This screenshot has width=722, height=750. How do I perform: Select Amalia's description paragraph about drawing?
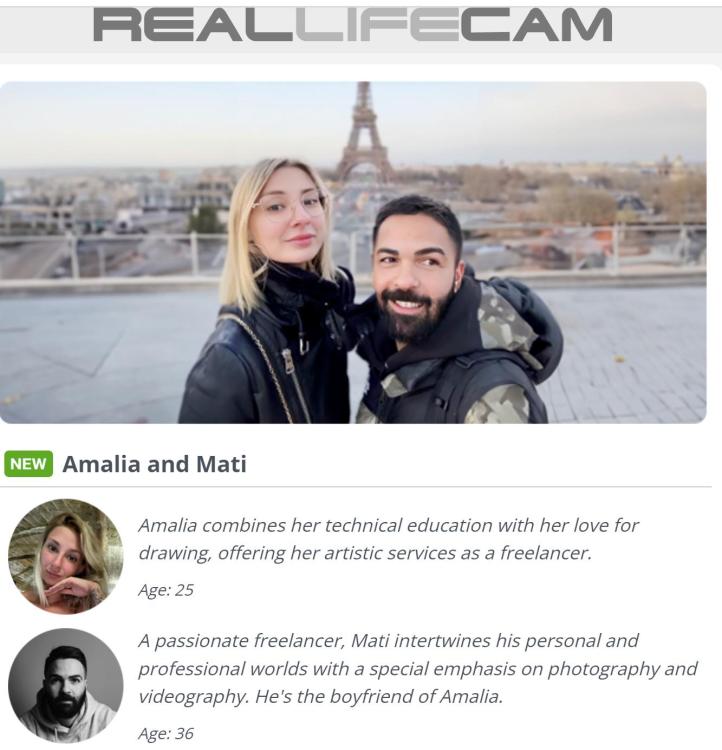pos(389,539)
